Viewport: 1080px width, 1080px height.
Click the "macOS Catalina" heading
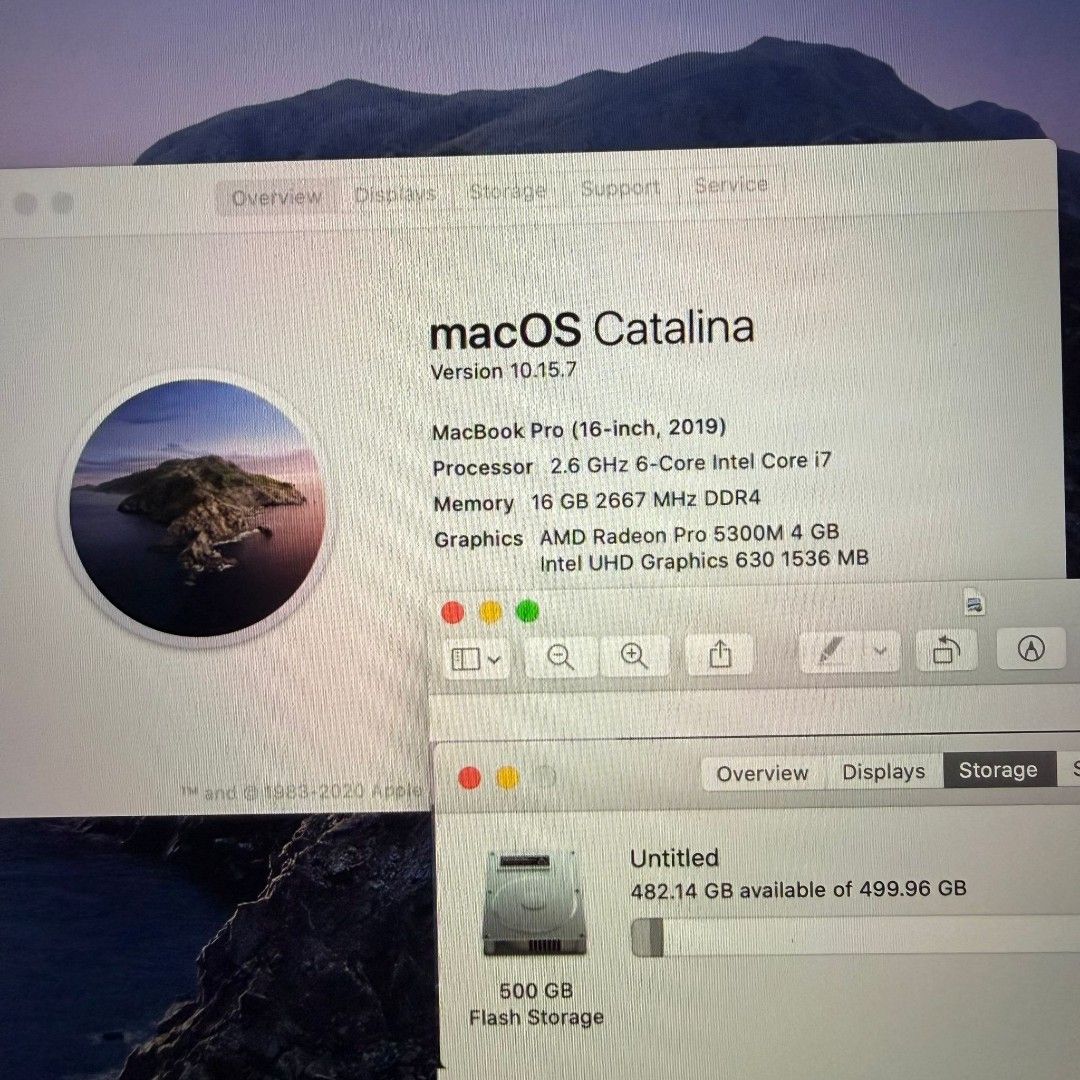(x=592, y=329)
